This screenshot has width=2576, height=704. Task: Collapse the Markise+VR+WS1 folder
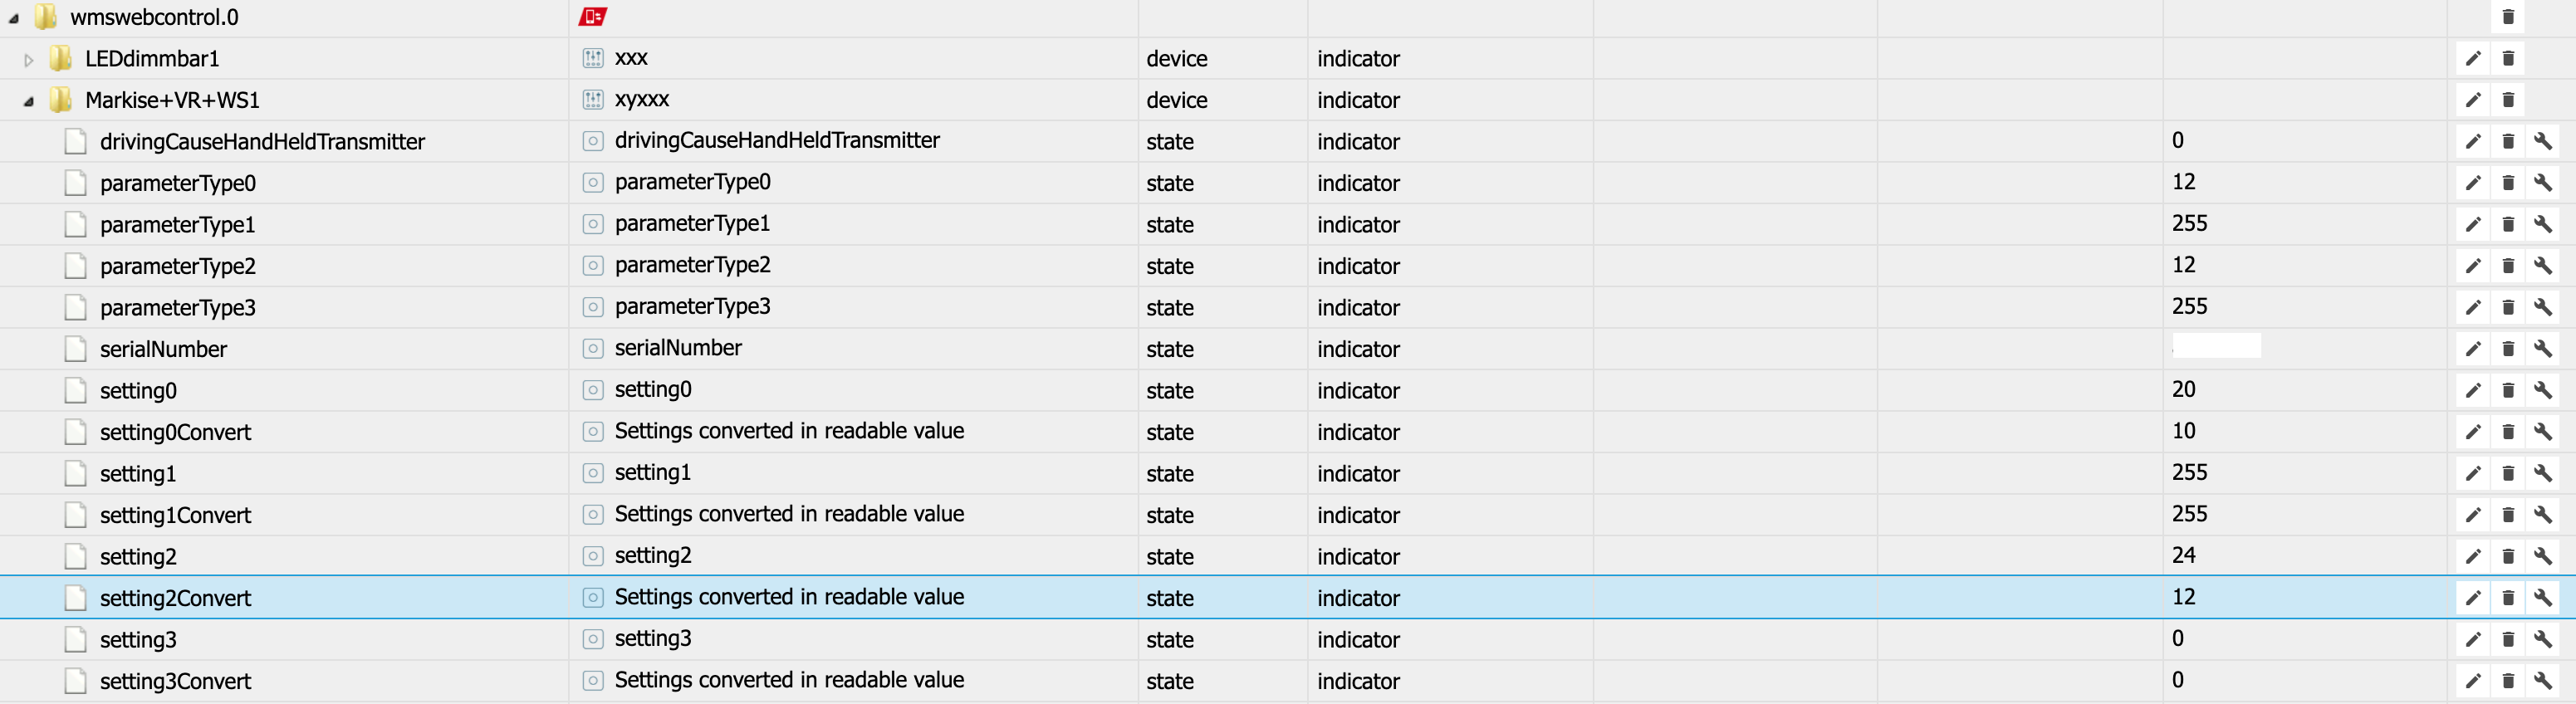tap(28, 101)
